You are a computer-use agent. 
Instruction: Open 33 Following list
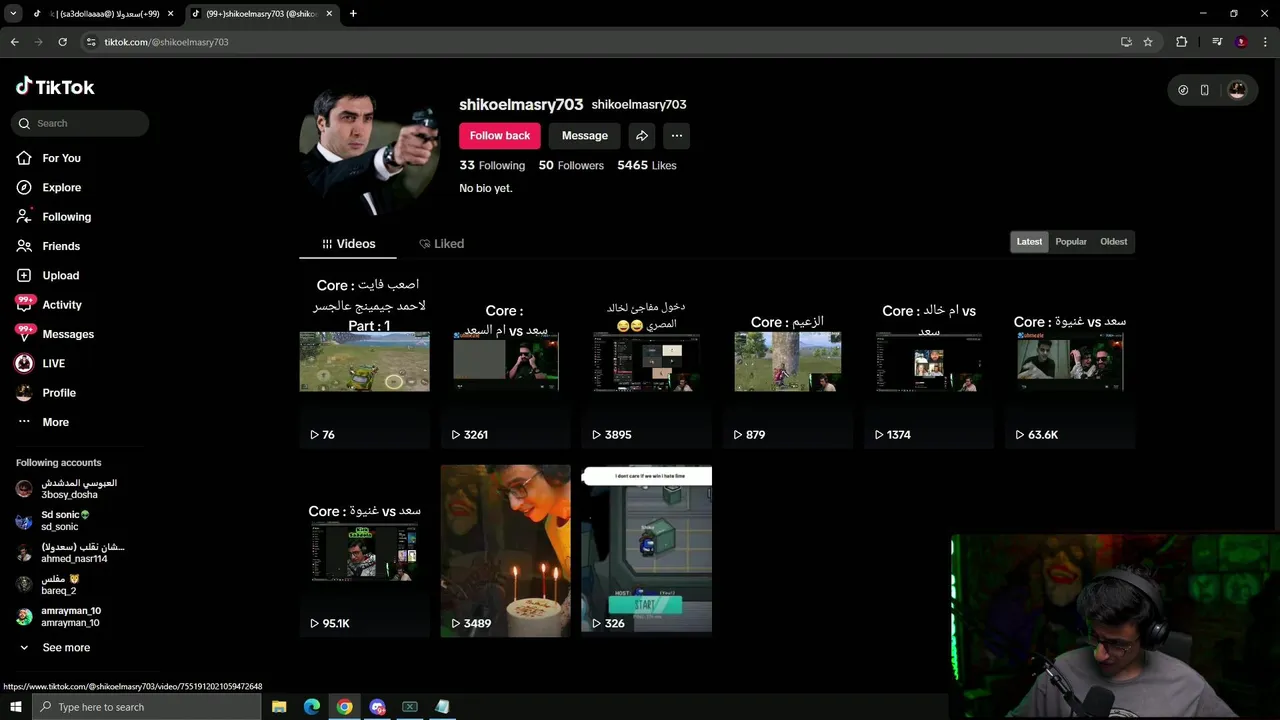coord(492,166)
